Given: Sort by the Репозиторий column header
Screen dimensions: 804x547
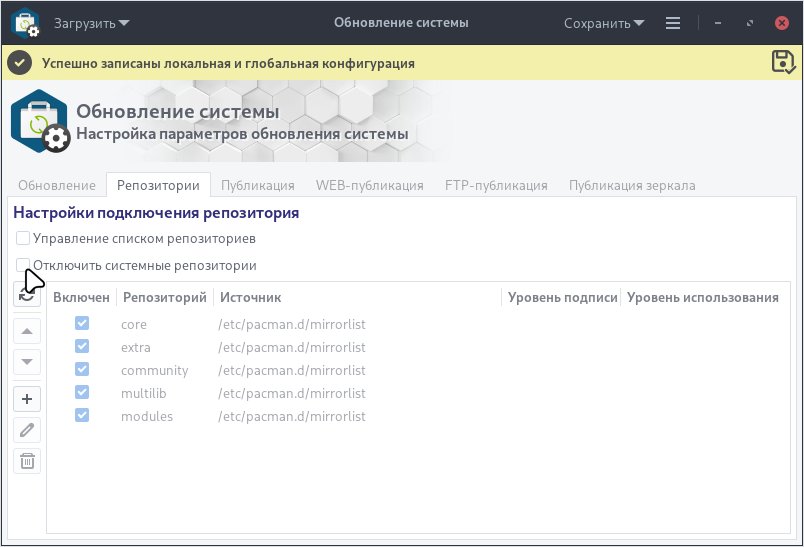Looking at the screenshot, I should tap(165, 297).
